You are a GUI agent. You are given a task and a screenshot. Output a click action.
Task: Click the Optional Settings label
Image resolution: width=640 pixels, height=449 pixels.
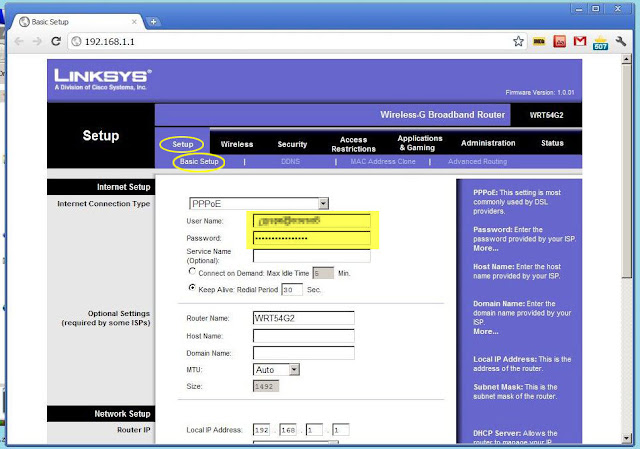coord(106,318)
